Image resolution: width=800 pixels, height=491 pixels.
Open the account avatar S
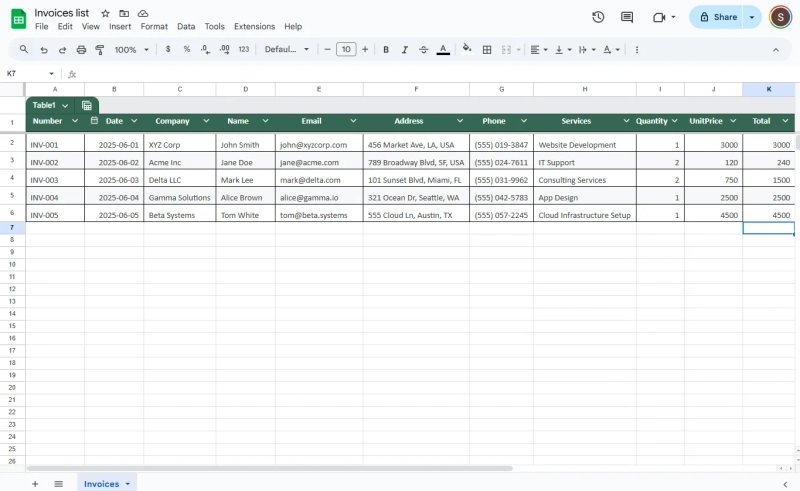tap(780, 17)
